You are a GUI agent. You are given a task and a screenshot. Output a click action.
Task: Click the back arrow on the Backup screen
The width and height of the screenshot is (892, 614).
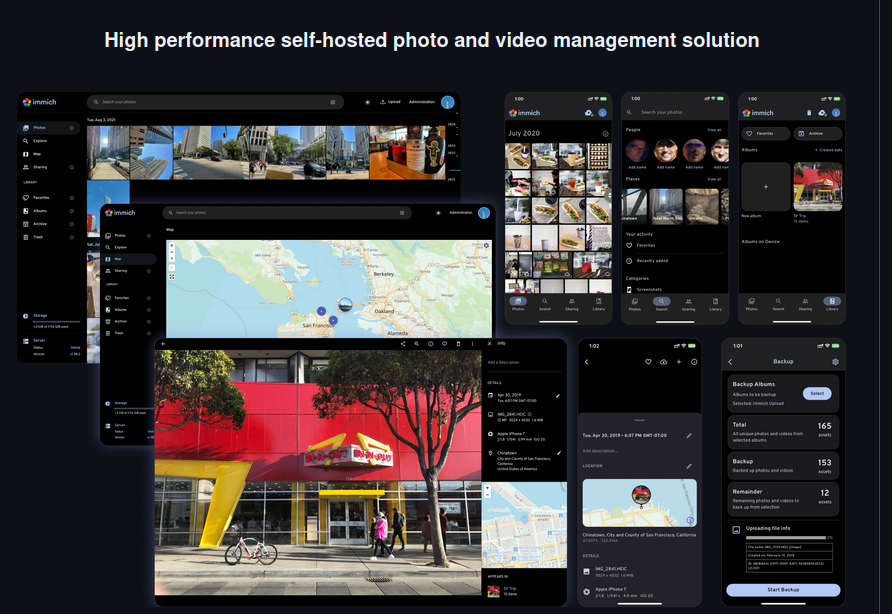click(x=731, y=362)
